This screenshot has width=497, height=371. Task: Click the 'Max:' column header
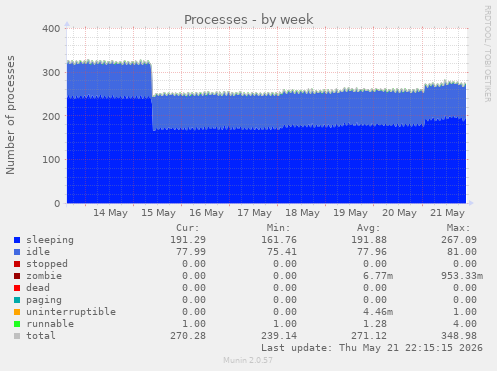click(458, 228)
